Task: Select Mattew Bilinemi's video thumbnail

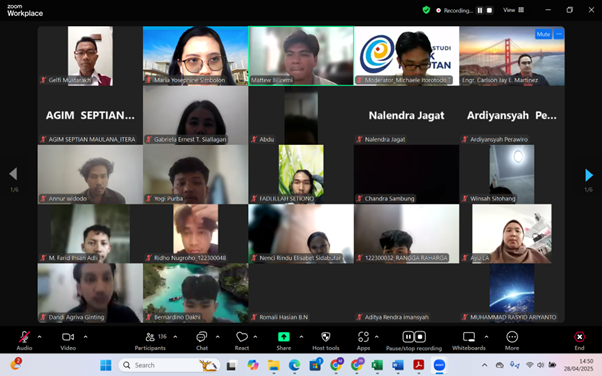Action: click(x=301, y=56)
